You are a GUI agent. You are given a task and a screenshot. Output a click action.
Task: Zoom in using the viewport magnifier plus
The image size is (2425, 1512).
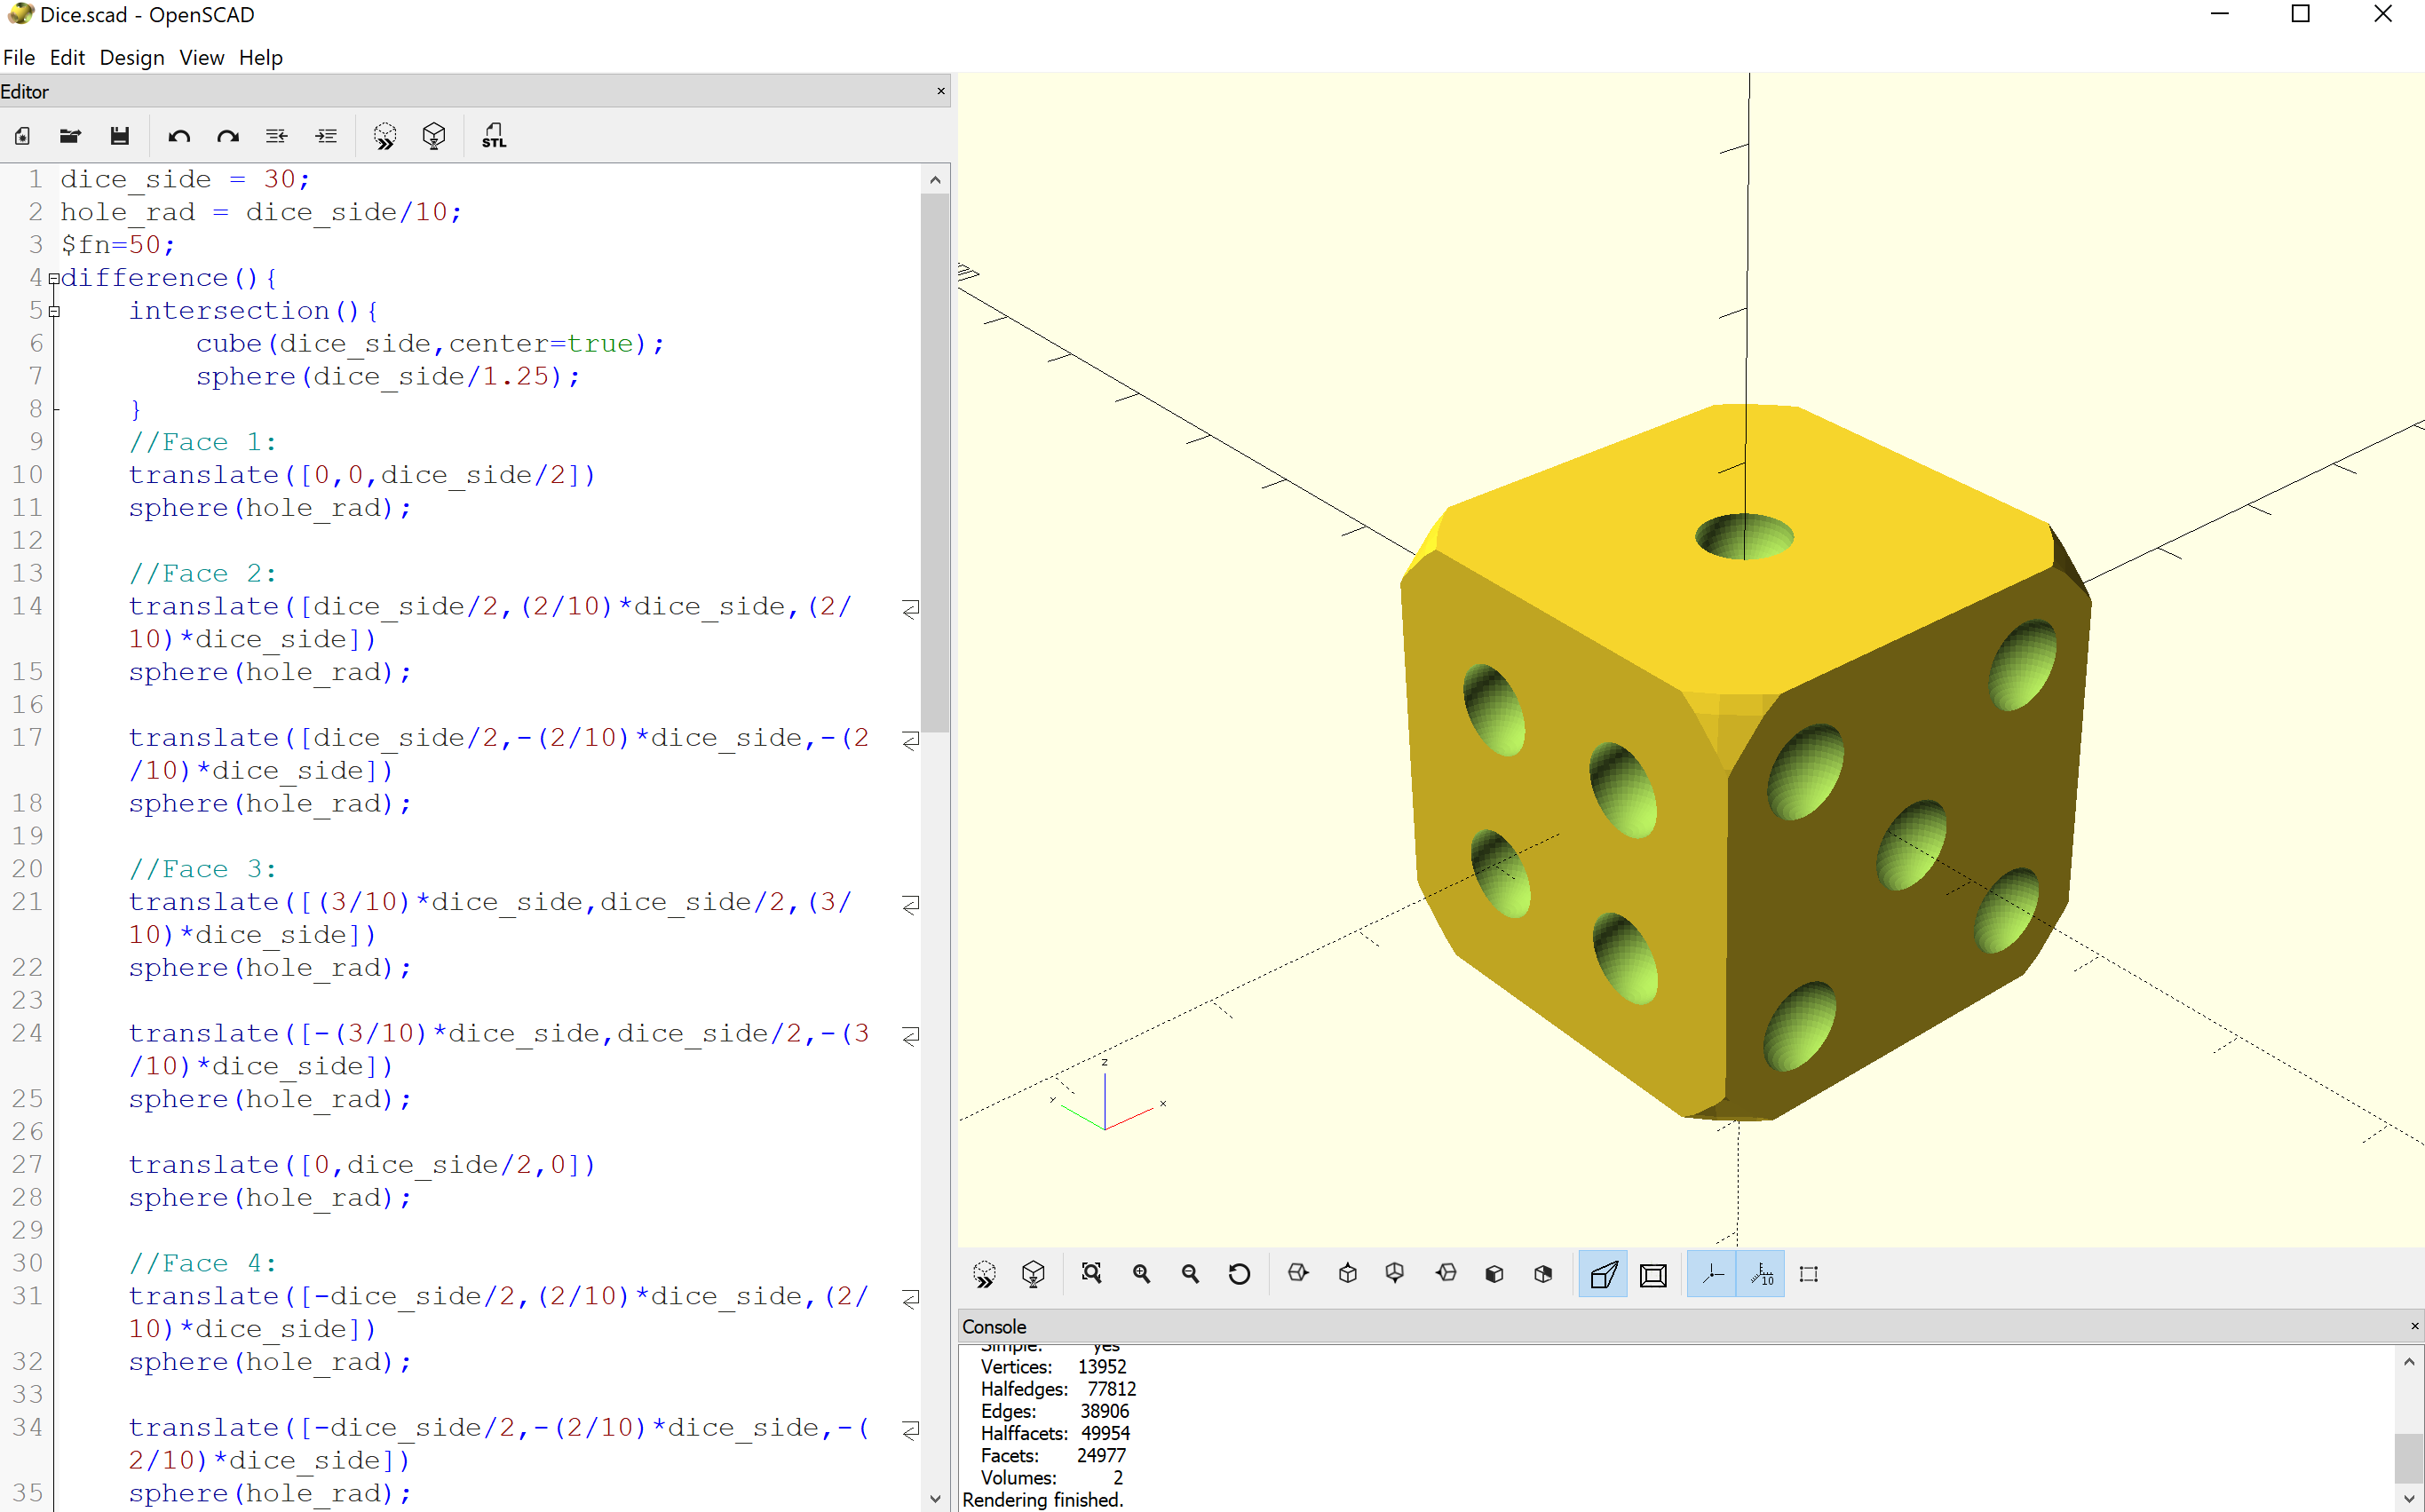pyautogui.click(x=1141, y=1273)
